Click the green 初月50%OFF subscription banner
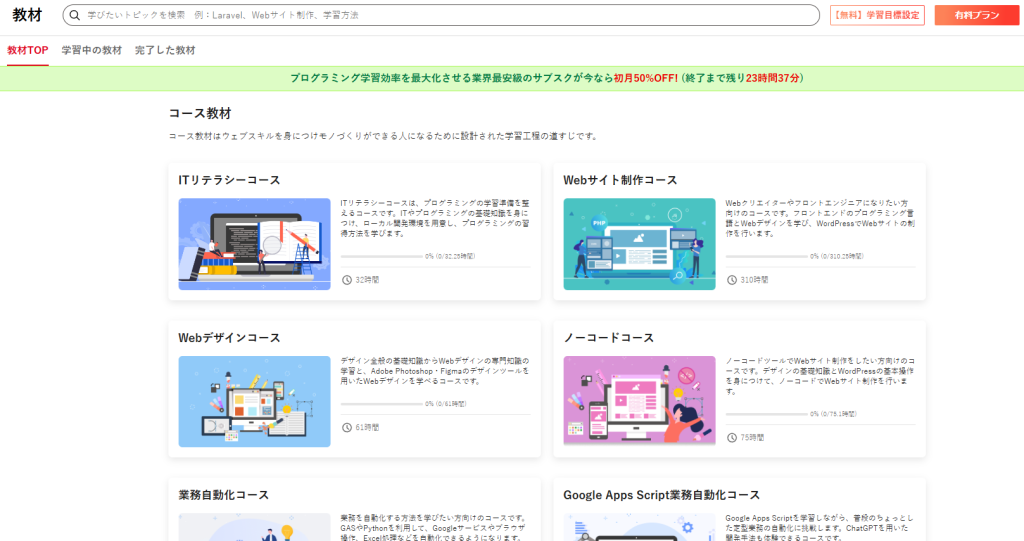The width and height of the screenshot is (1024, 541). pos(512,78)
